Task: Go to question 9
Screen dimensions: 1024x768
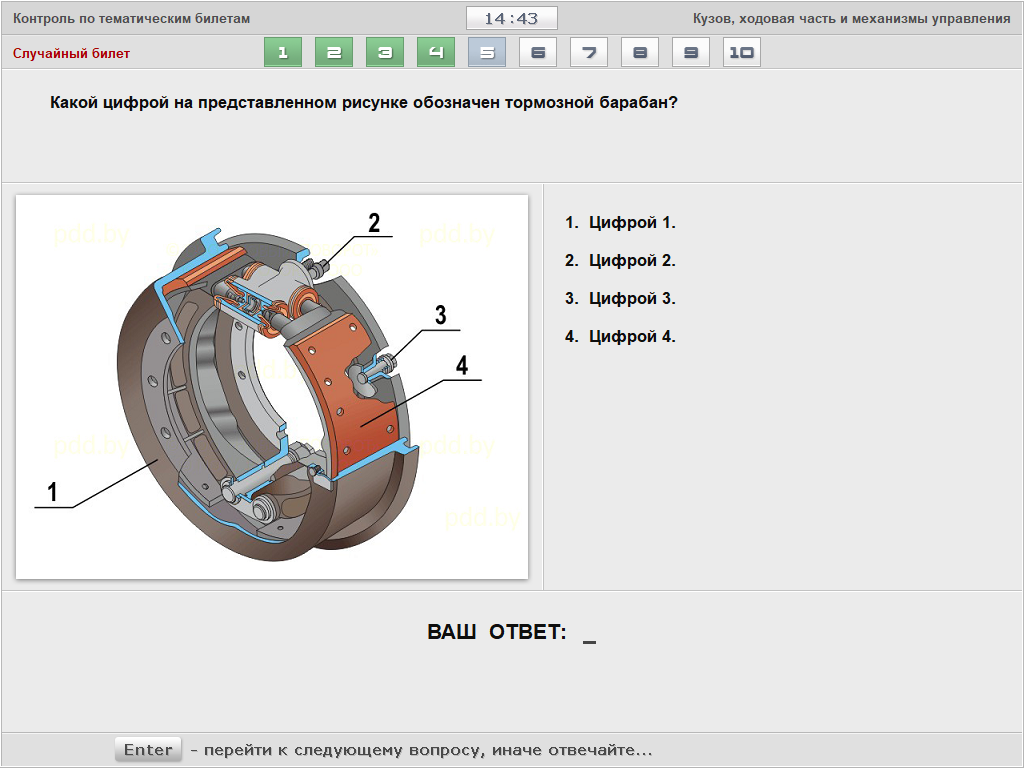Action: 691,53
